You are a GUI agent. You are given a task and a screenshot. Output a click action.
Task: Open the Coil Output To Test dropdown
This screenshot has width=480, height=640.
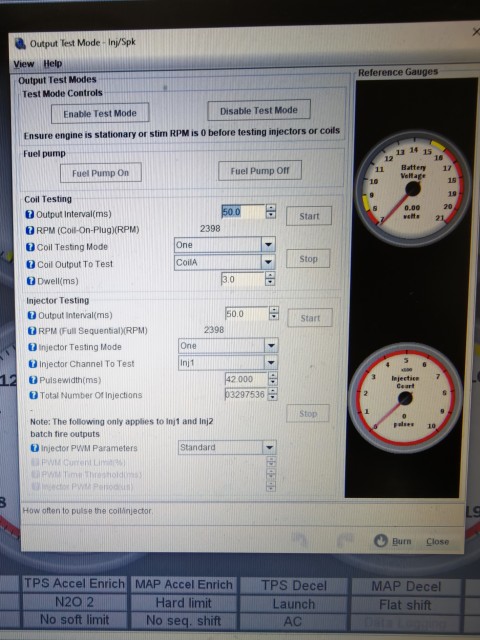pyautogui.click(x=268, y=262)
